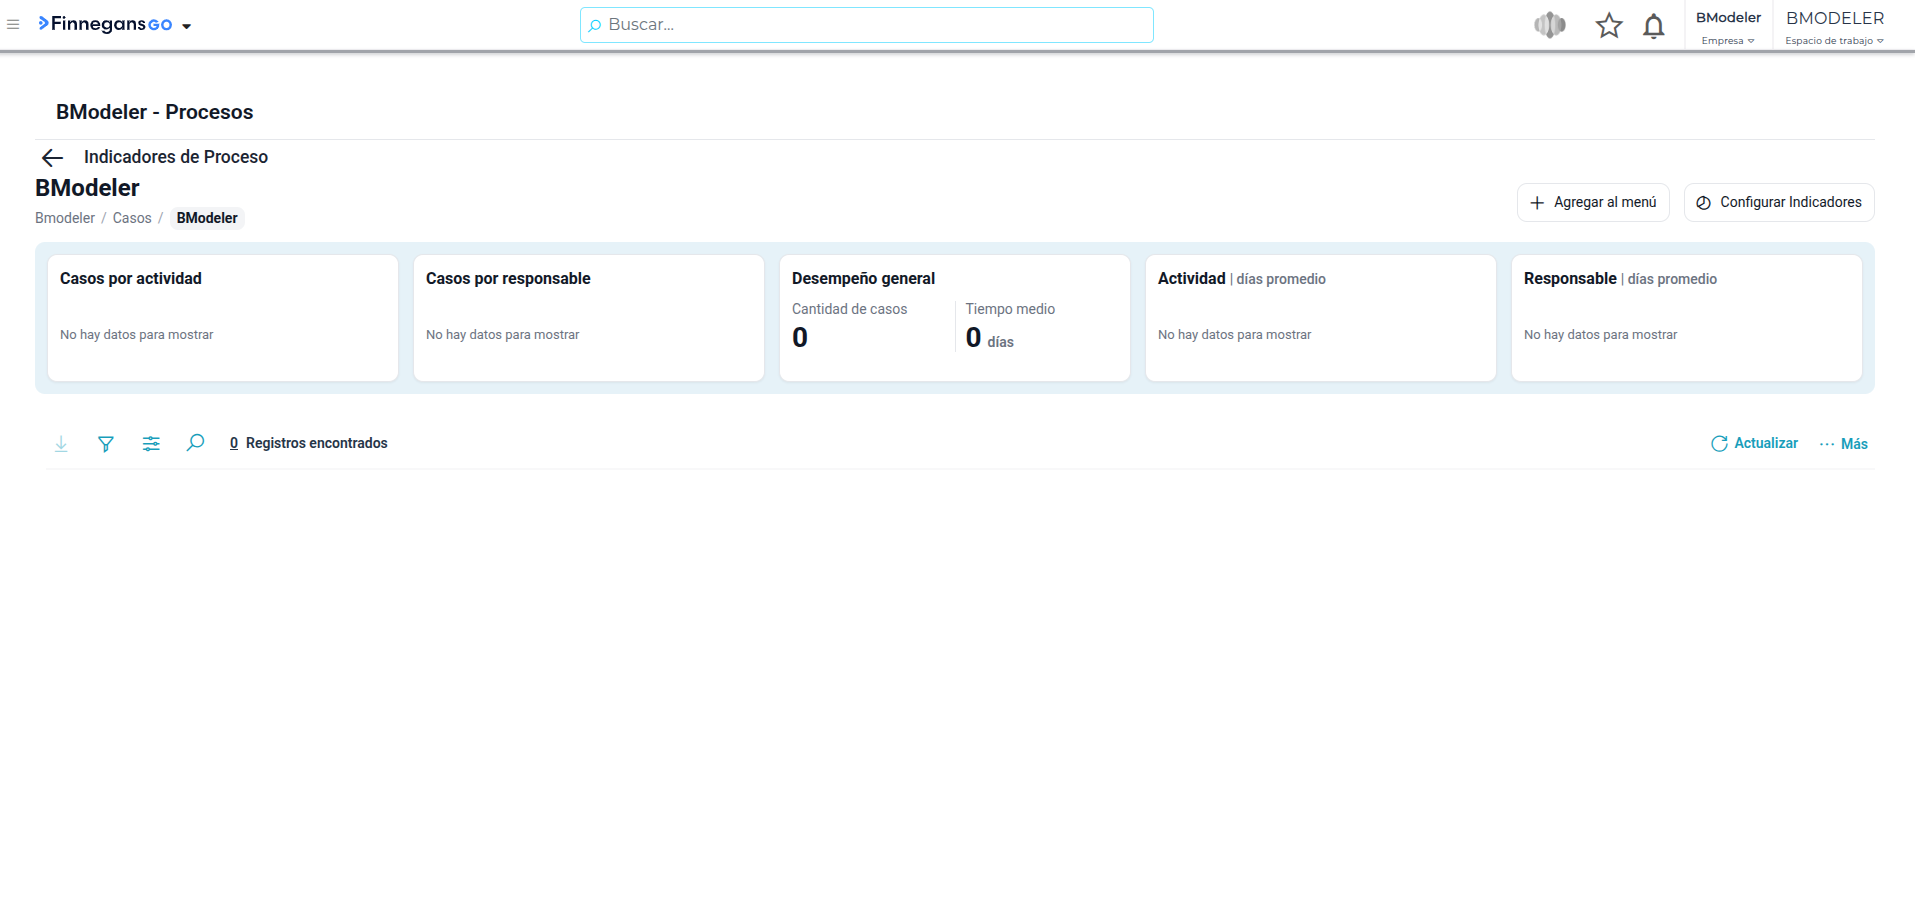Image resolution: width=1915 pixels, height=906 pixels.
Task: Go back with the left arrow icon
Action: pyautogui.click(x=52, y=157)
